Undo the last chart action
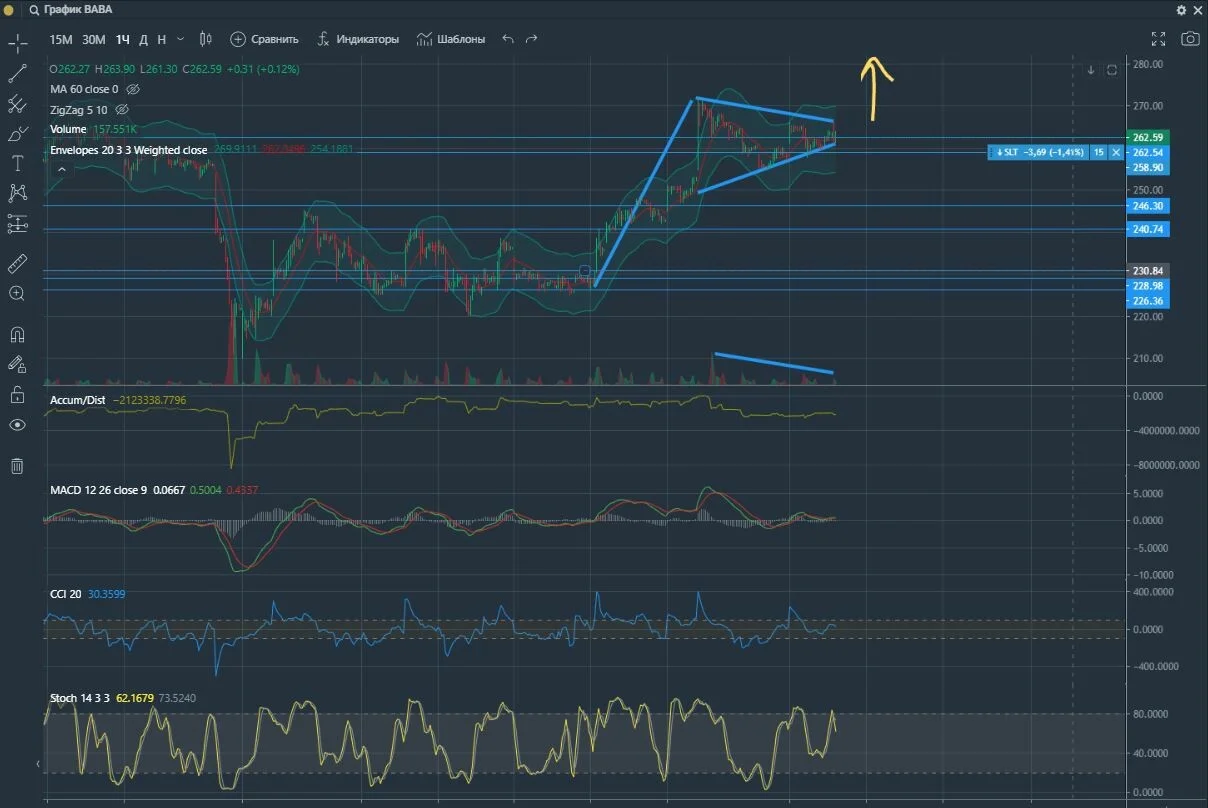This screenshot has height=808, width=1208. click(508, 39)
